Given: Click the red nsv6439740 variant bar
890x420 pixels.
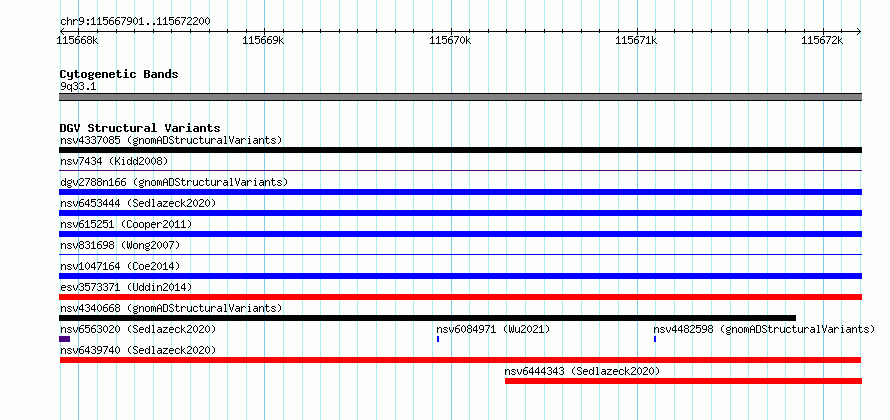Looking at the screenshot, I should pyautogui.click(x=460, y=360).
